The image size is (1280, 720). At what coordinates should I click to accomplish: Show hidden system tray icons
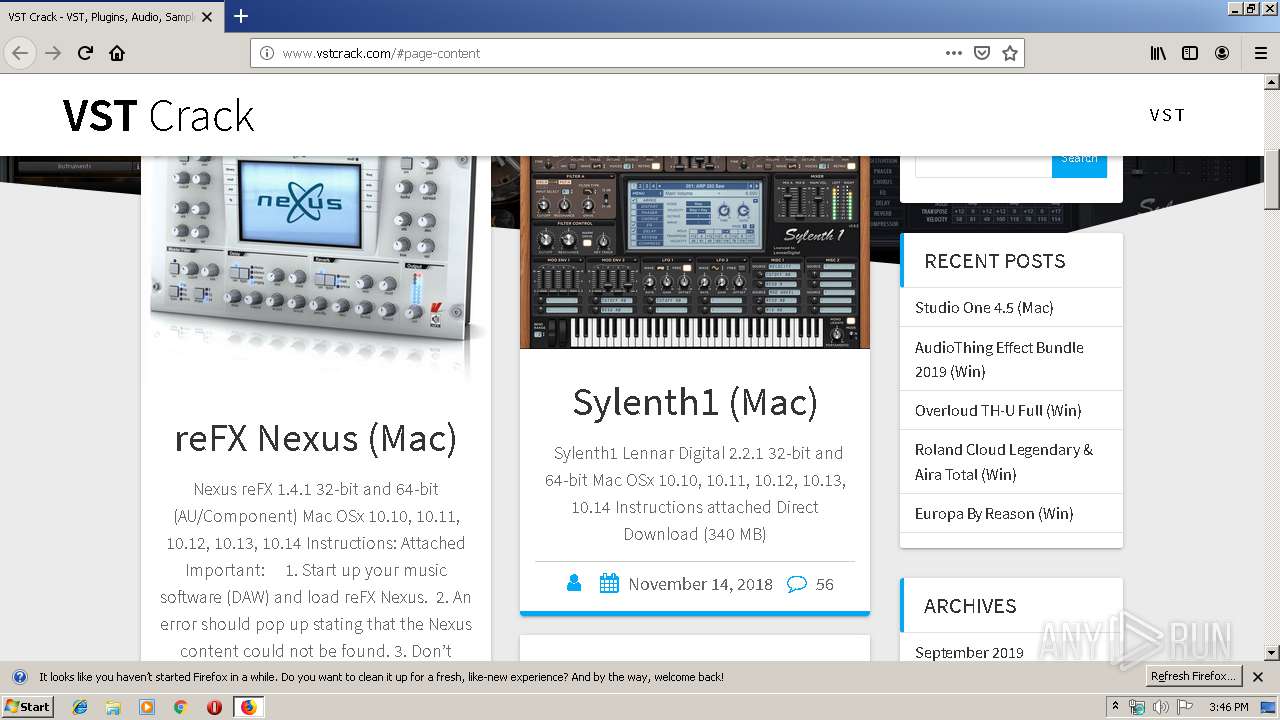1116,707
